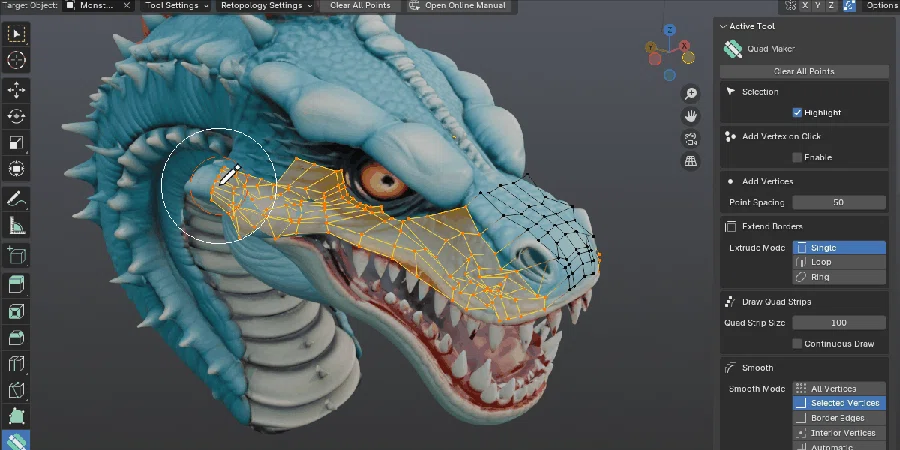Set Smooth Mode to All Vertices

839,389
